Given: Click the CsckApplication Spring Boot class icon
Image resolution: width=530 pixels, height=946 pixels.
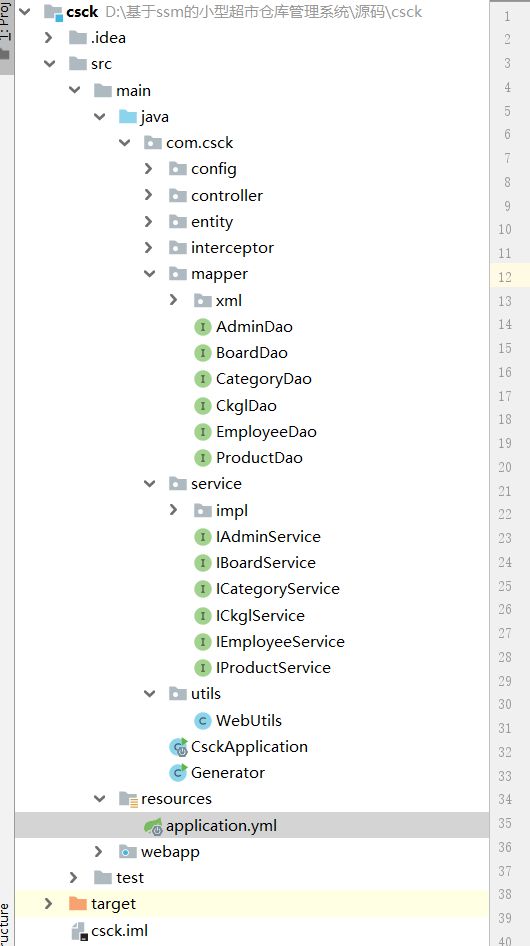Looking at the screenshot, I should (179, 747).
